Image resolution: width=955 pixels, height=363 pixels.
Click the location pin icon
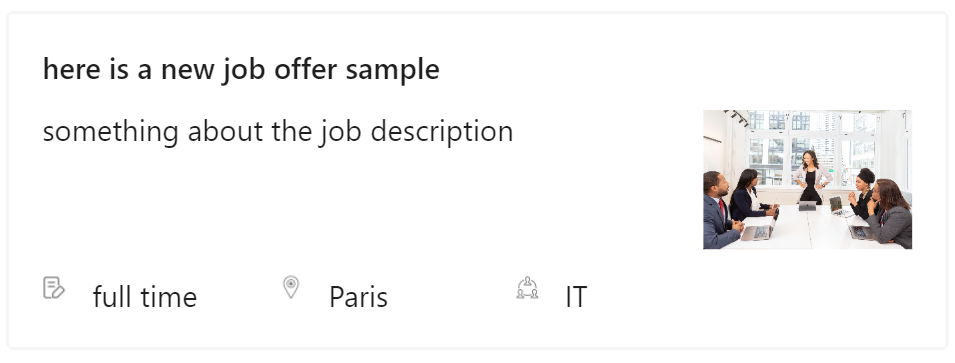click(291, 287)
